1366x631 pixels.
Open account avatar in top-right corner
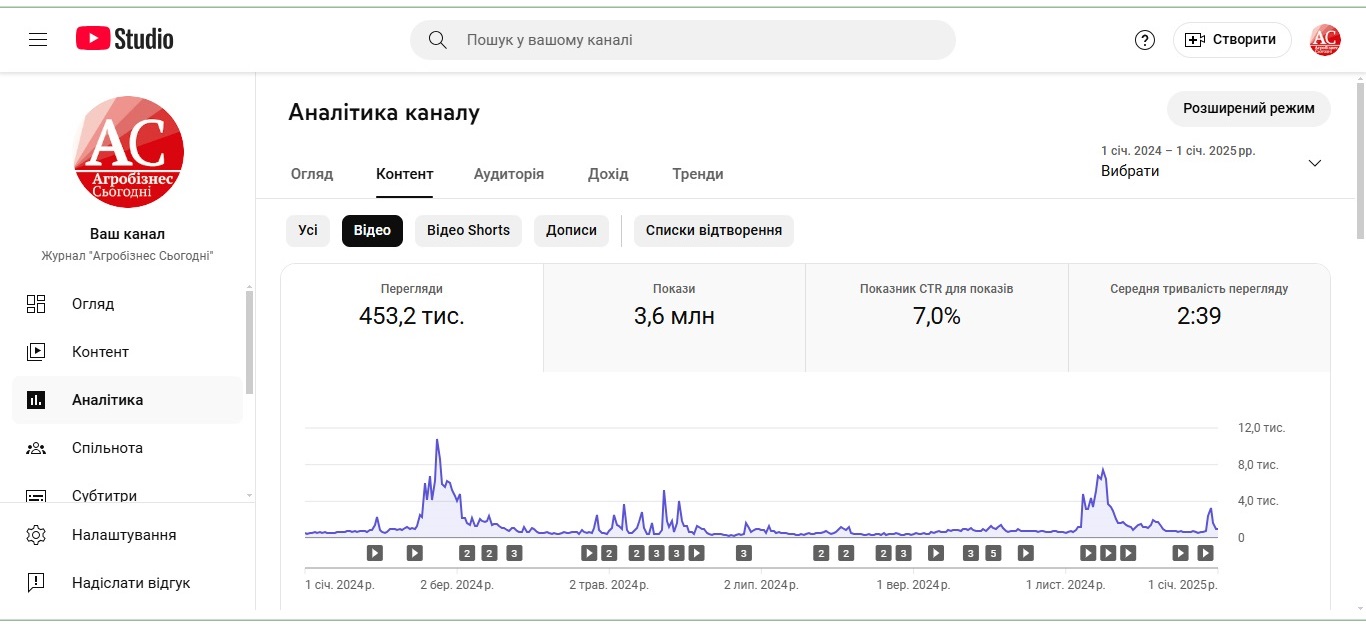(x=1325, y=40)
